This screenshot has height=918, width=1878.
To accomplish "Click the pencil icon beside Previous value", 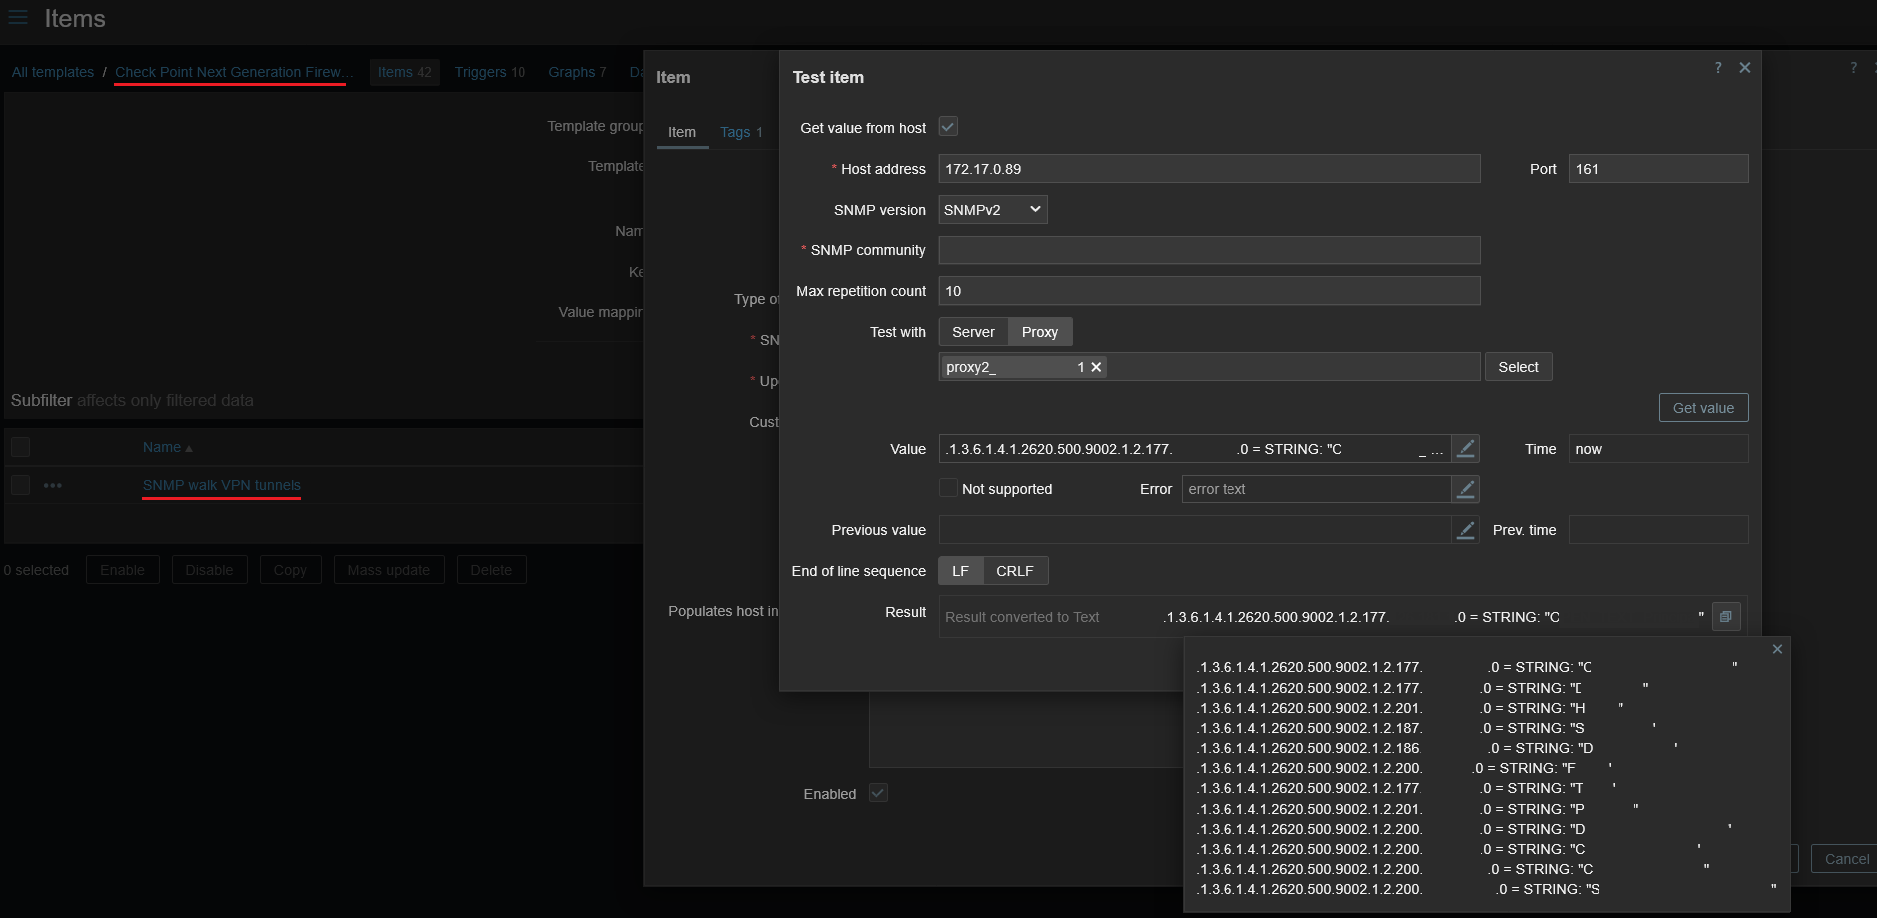I will [x=1465, y=530].
